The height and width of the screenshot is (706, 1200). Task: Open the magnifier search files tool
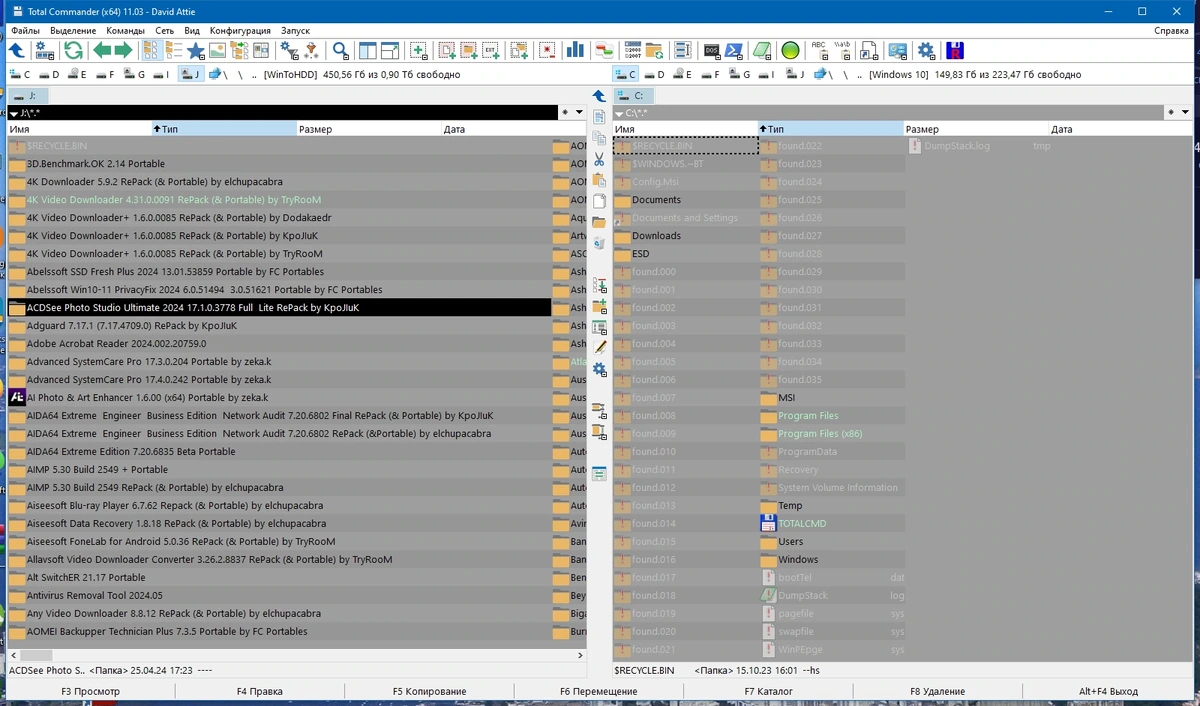[x=341, y=50]
